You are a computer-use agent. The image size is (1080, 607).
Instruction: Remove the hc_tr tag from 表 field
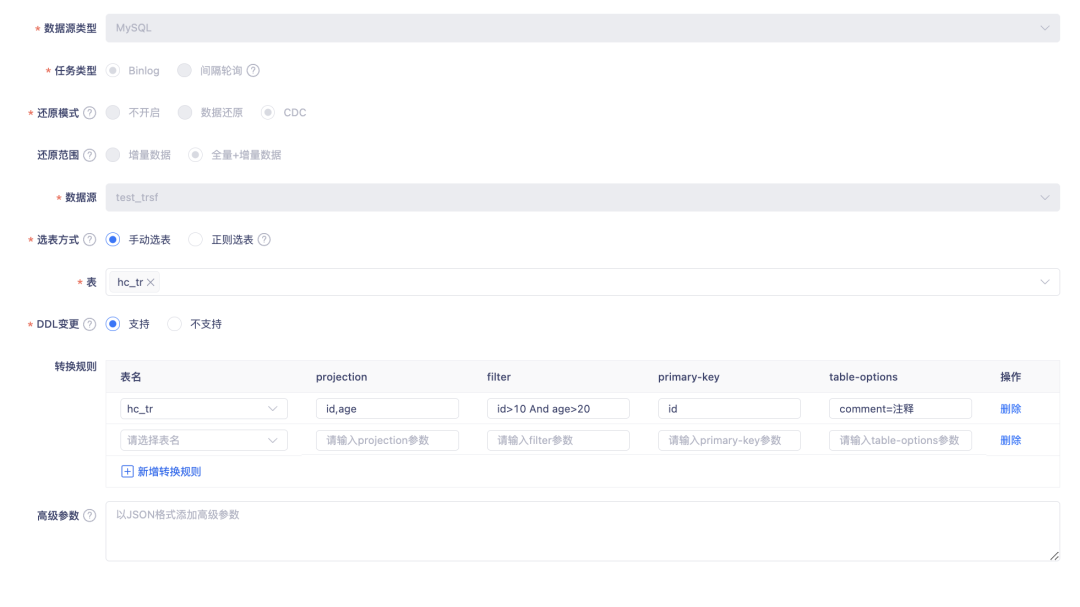[x=150, y=282]
